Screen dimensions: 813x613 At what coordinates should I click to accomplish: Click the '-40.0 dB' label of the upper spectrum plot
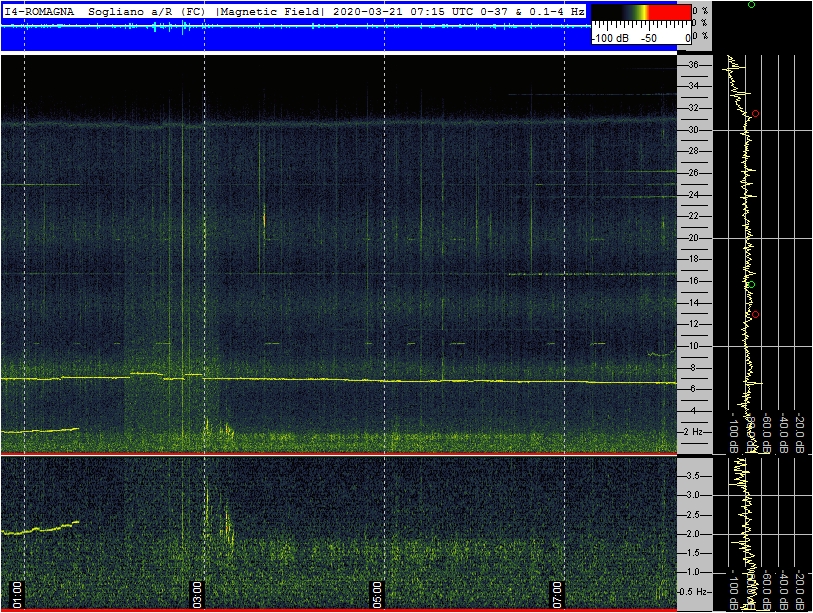[784, 435]
